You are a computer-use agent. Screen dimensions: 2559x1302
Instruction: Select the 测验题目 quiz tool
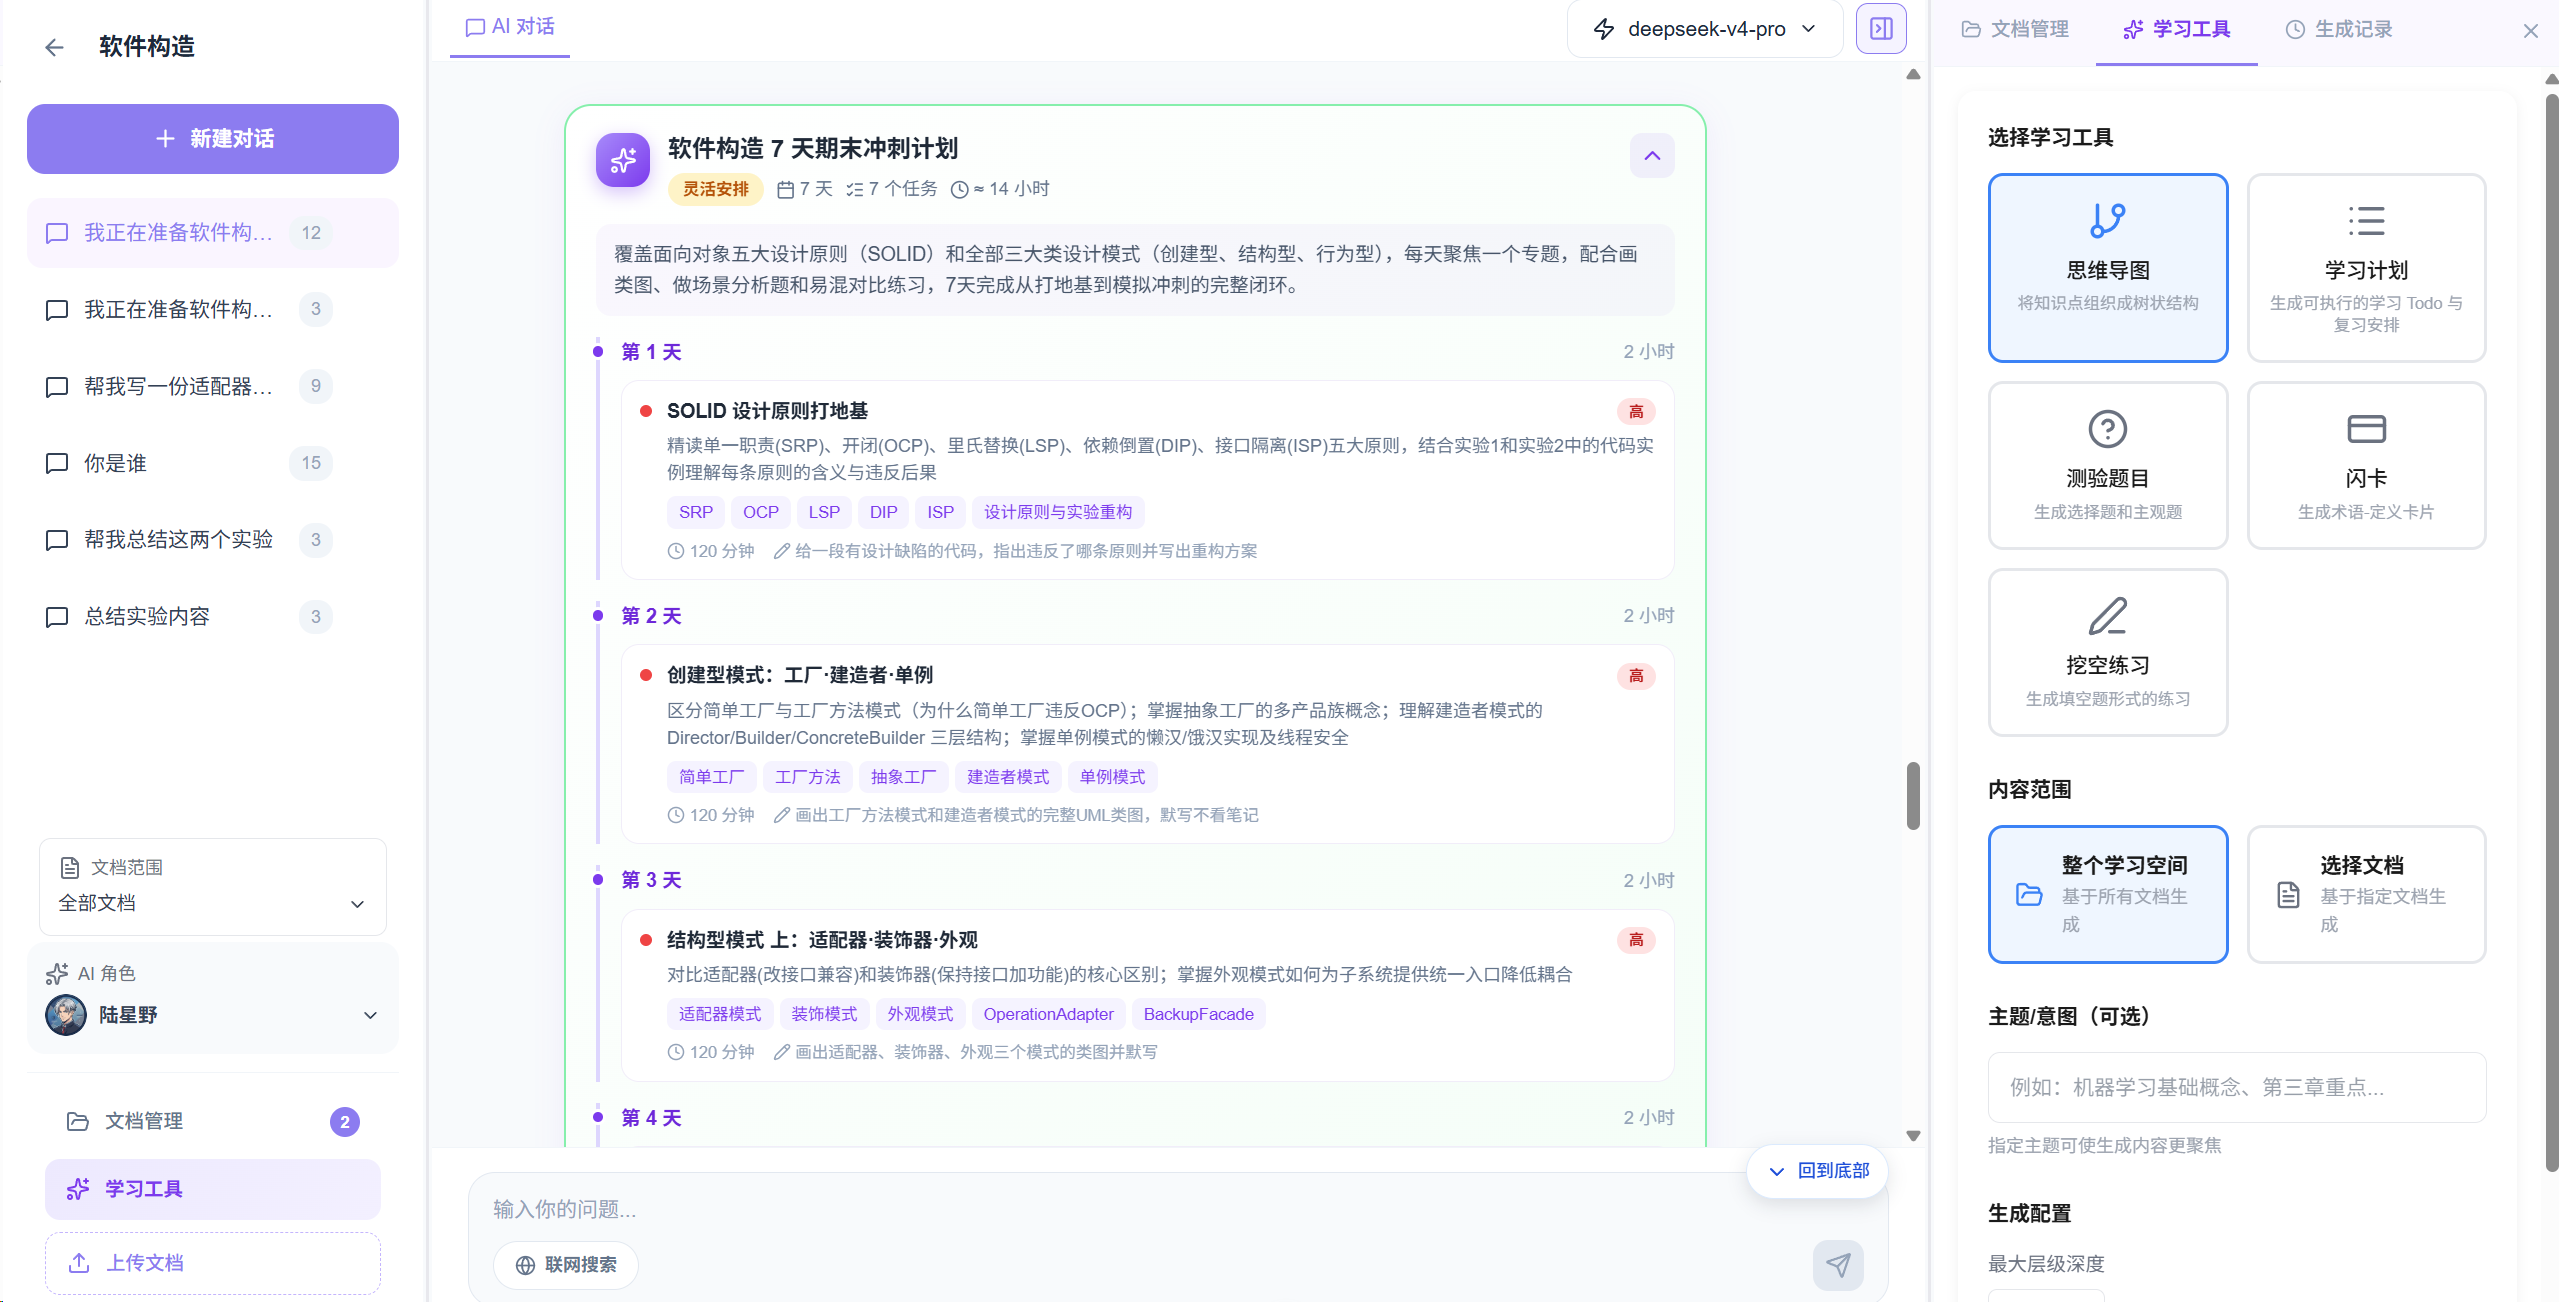[x=2108, y=465]
